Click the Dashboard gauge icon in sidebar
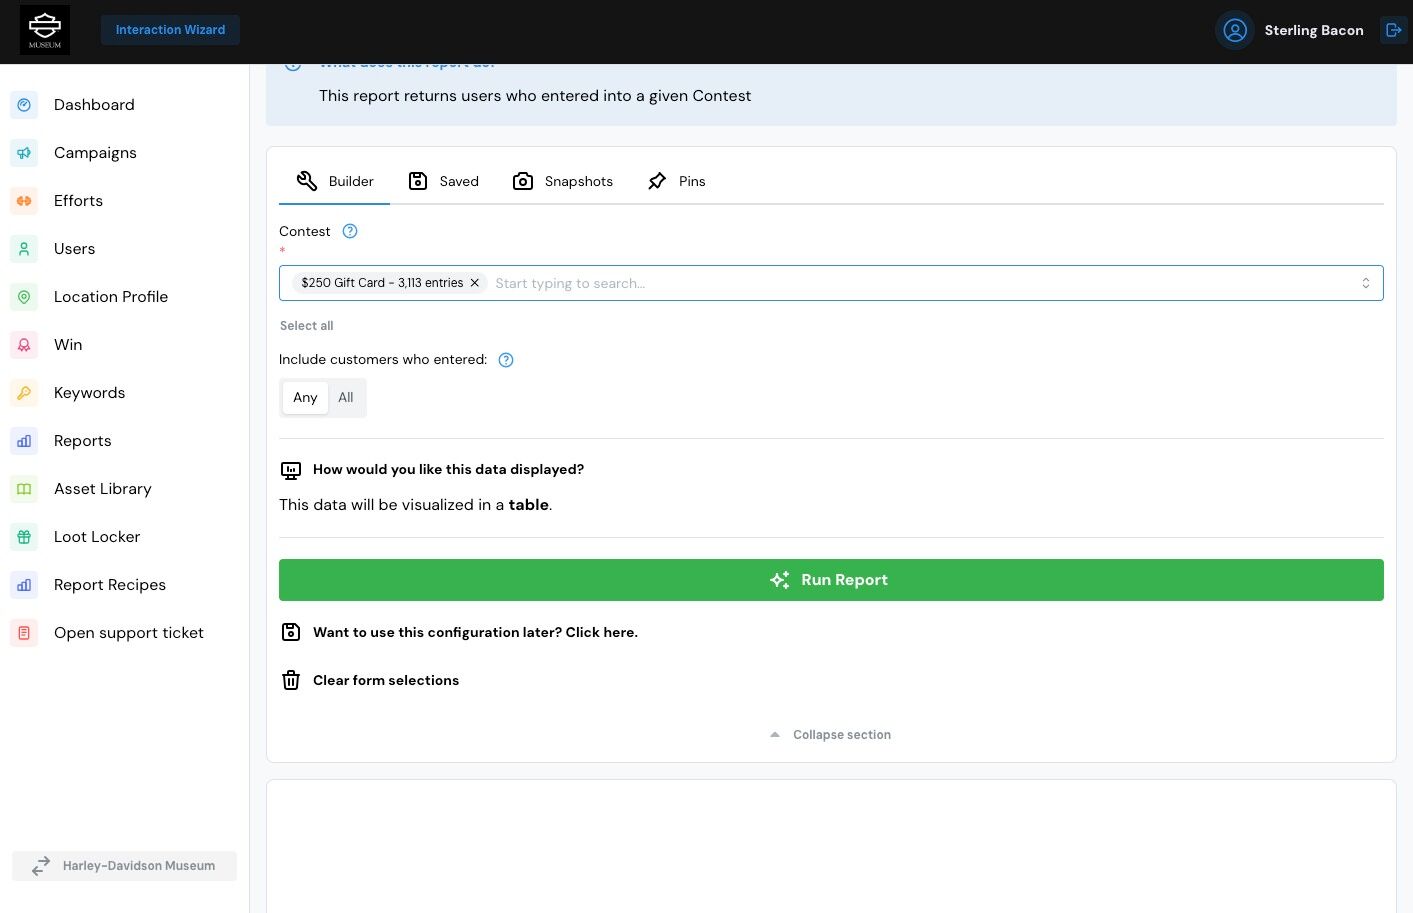Viewport: 1413px width, 913px height. coord(24,105)
